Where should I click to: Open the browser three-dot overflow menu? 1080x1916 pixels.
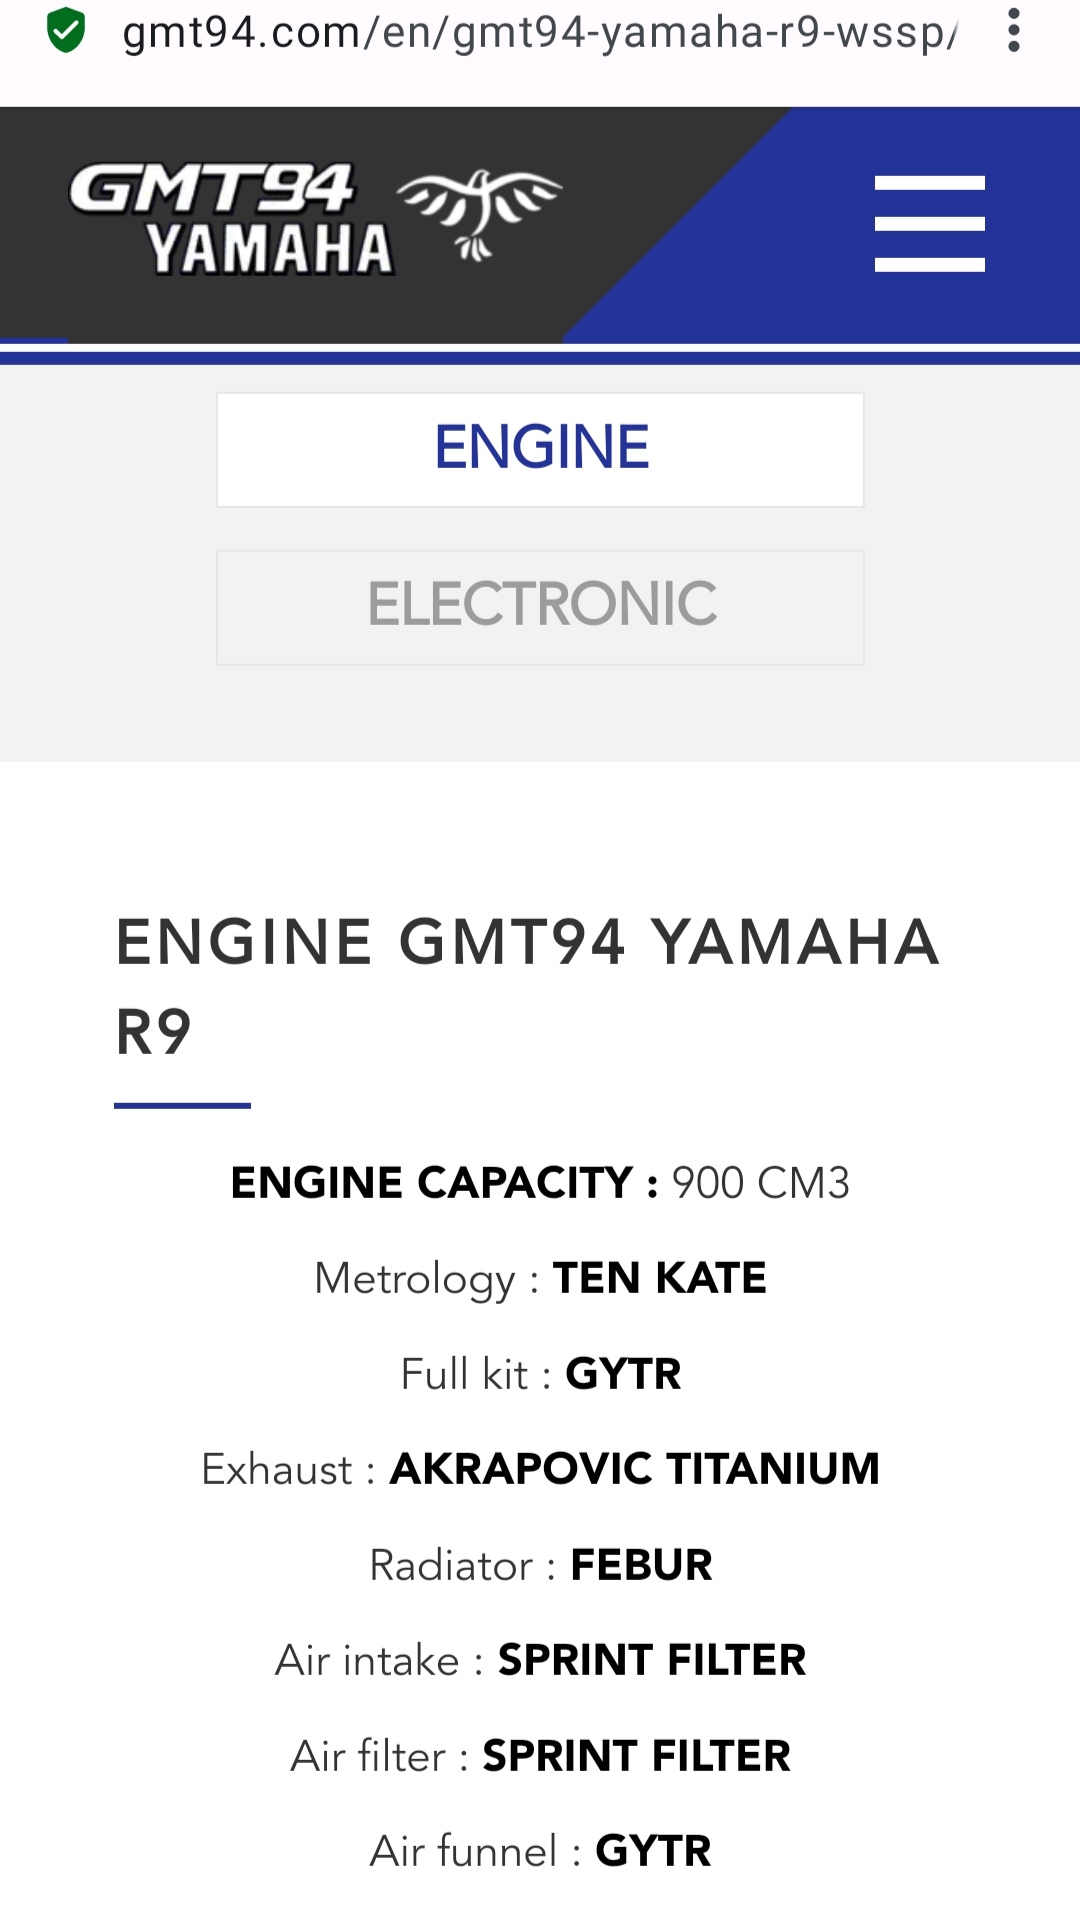click(1014, 31)
